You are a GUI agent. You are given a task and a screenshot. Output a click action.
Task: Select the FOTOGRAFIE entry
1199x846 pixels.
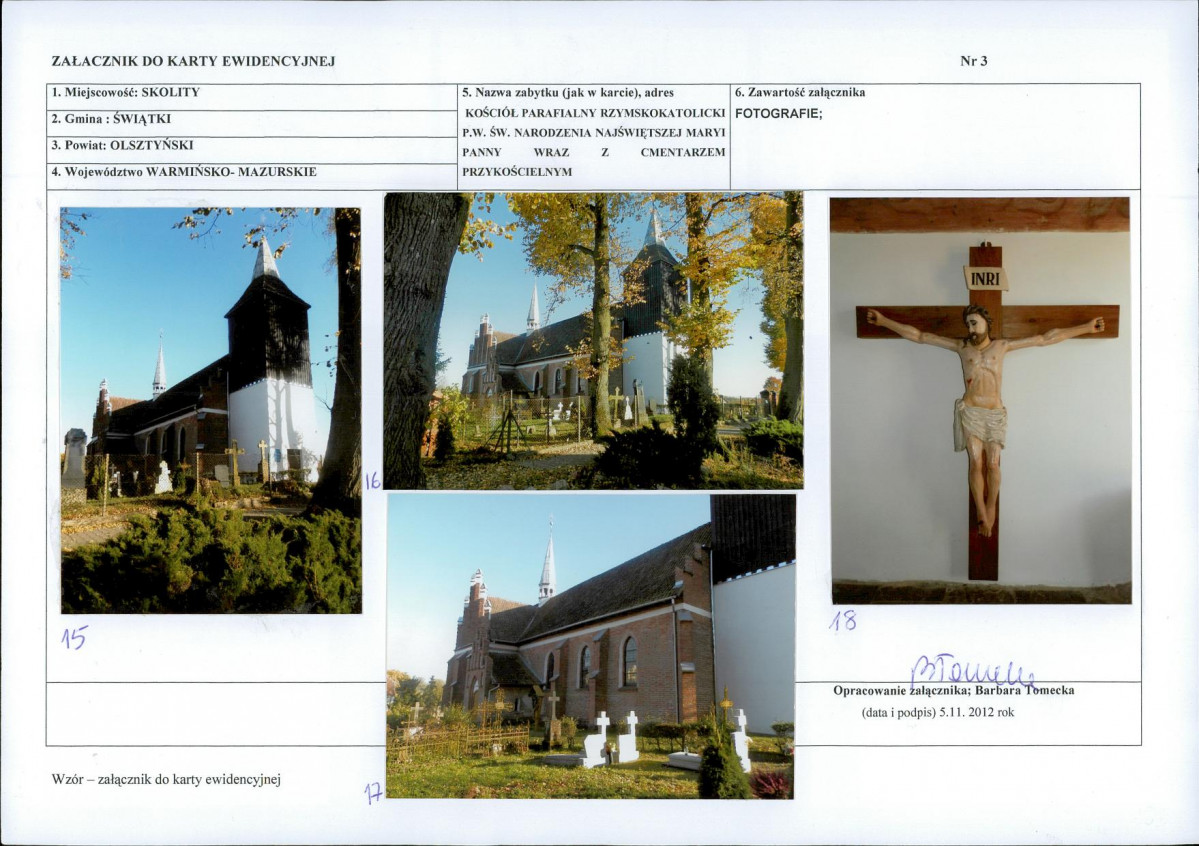click(778, 114)
